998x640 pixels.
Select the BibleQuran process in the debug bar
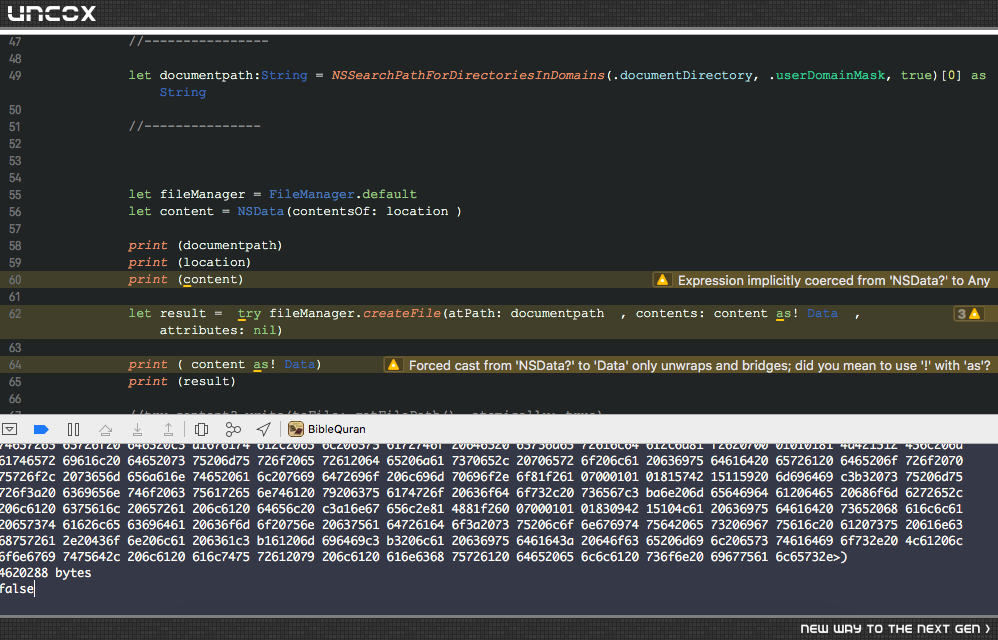tap(327, 429)
